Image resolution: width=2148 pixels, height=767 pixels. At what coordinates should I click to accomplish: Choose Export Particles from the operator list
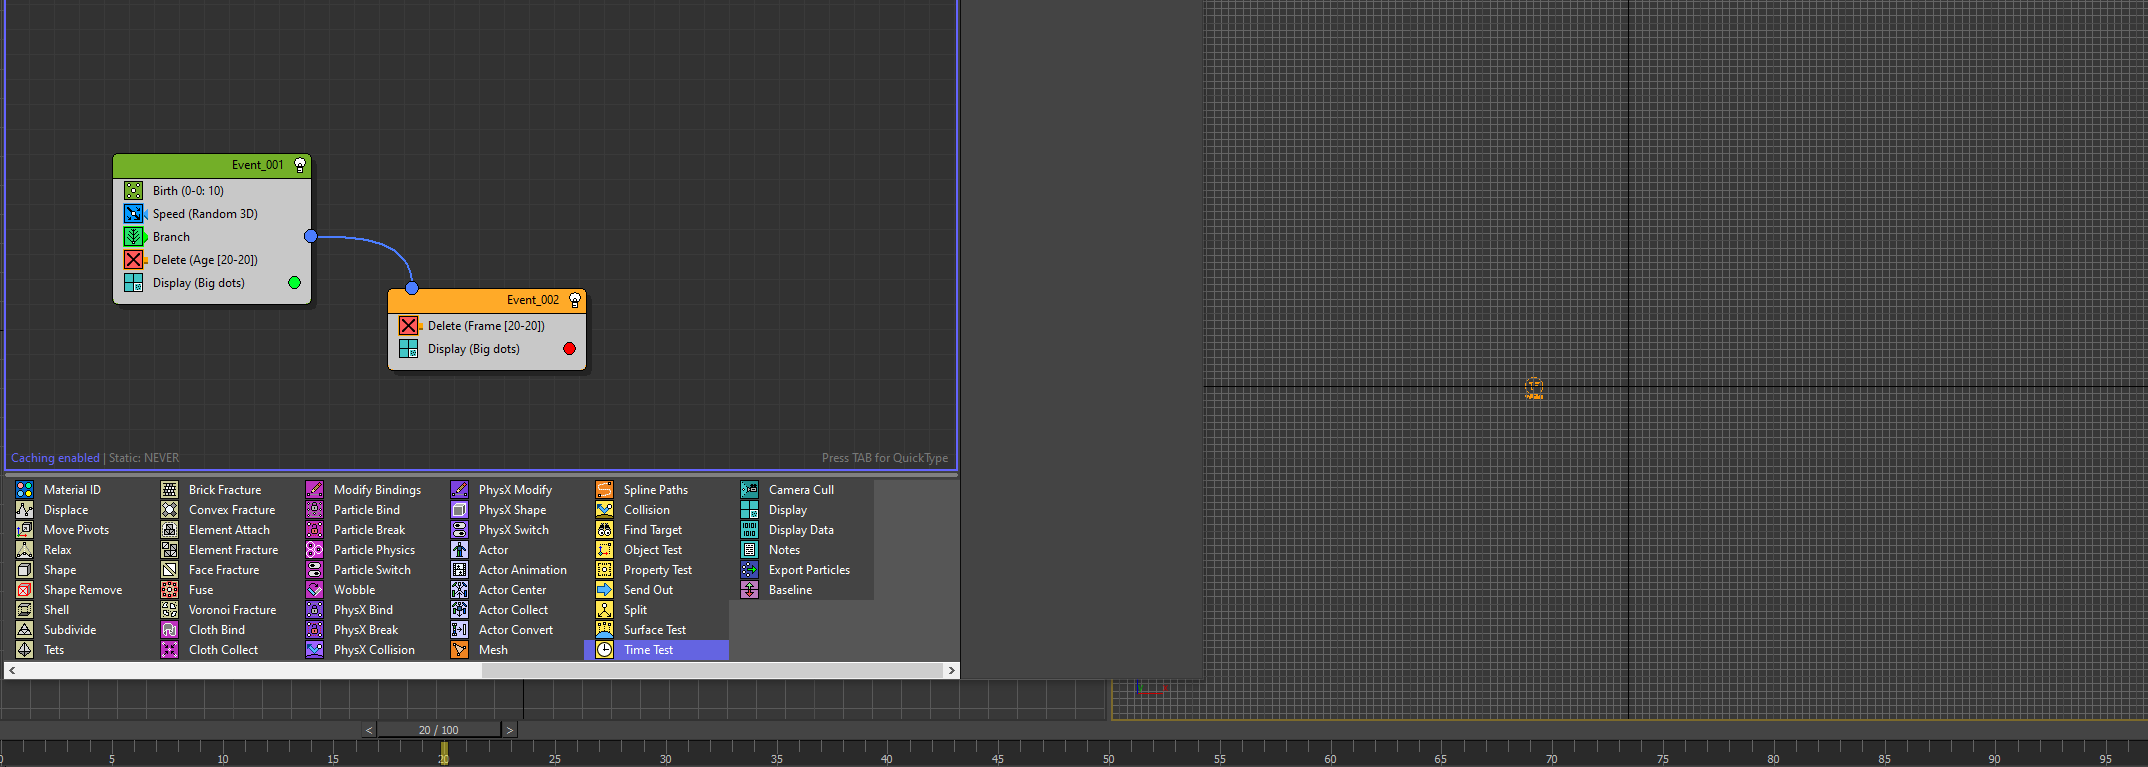click(x=808, y=570)
